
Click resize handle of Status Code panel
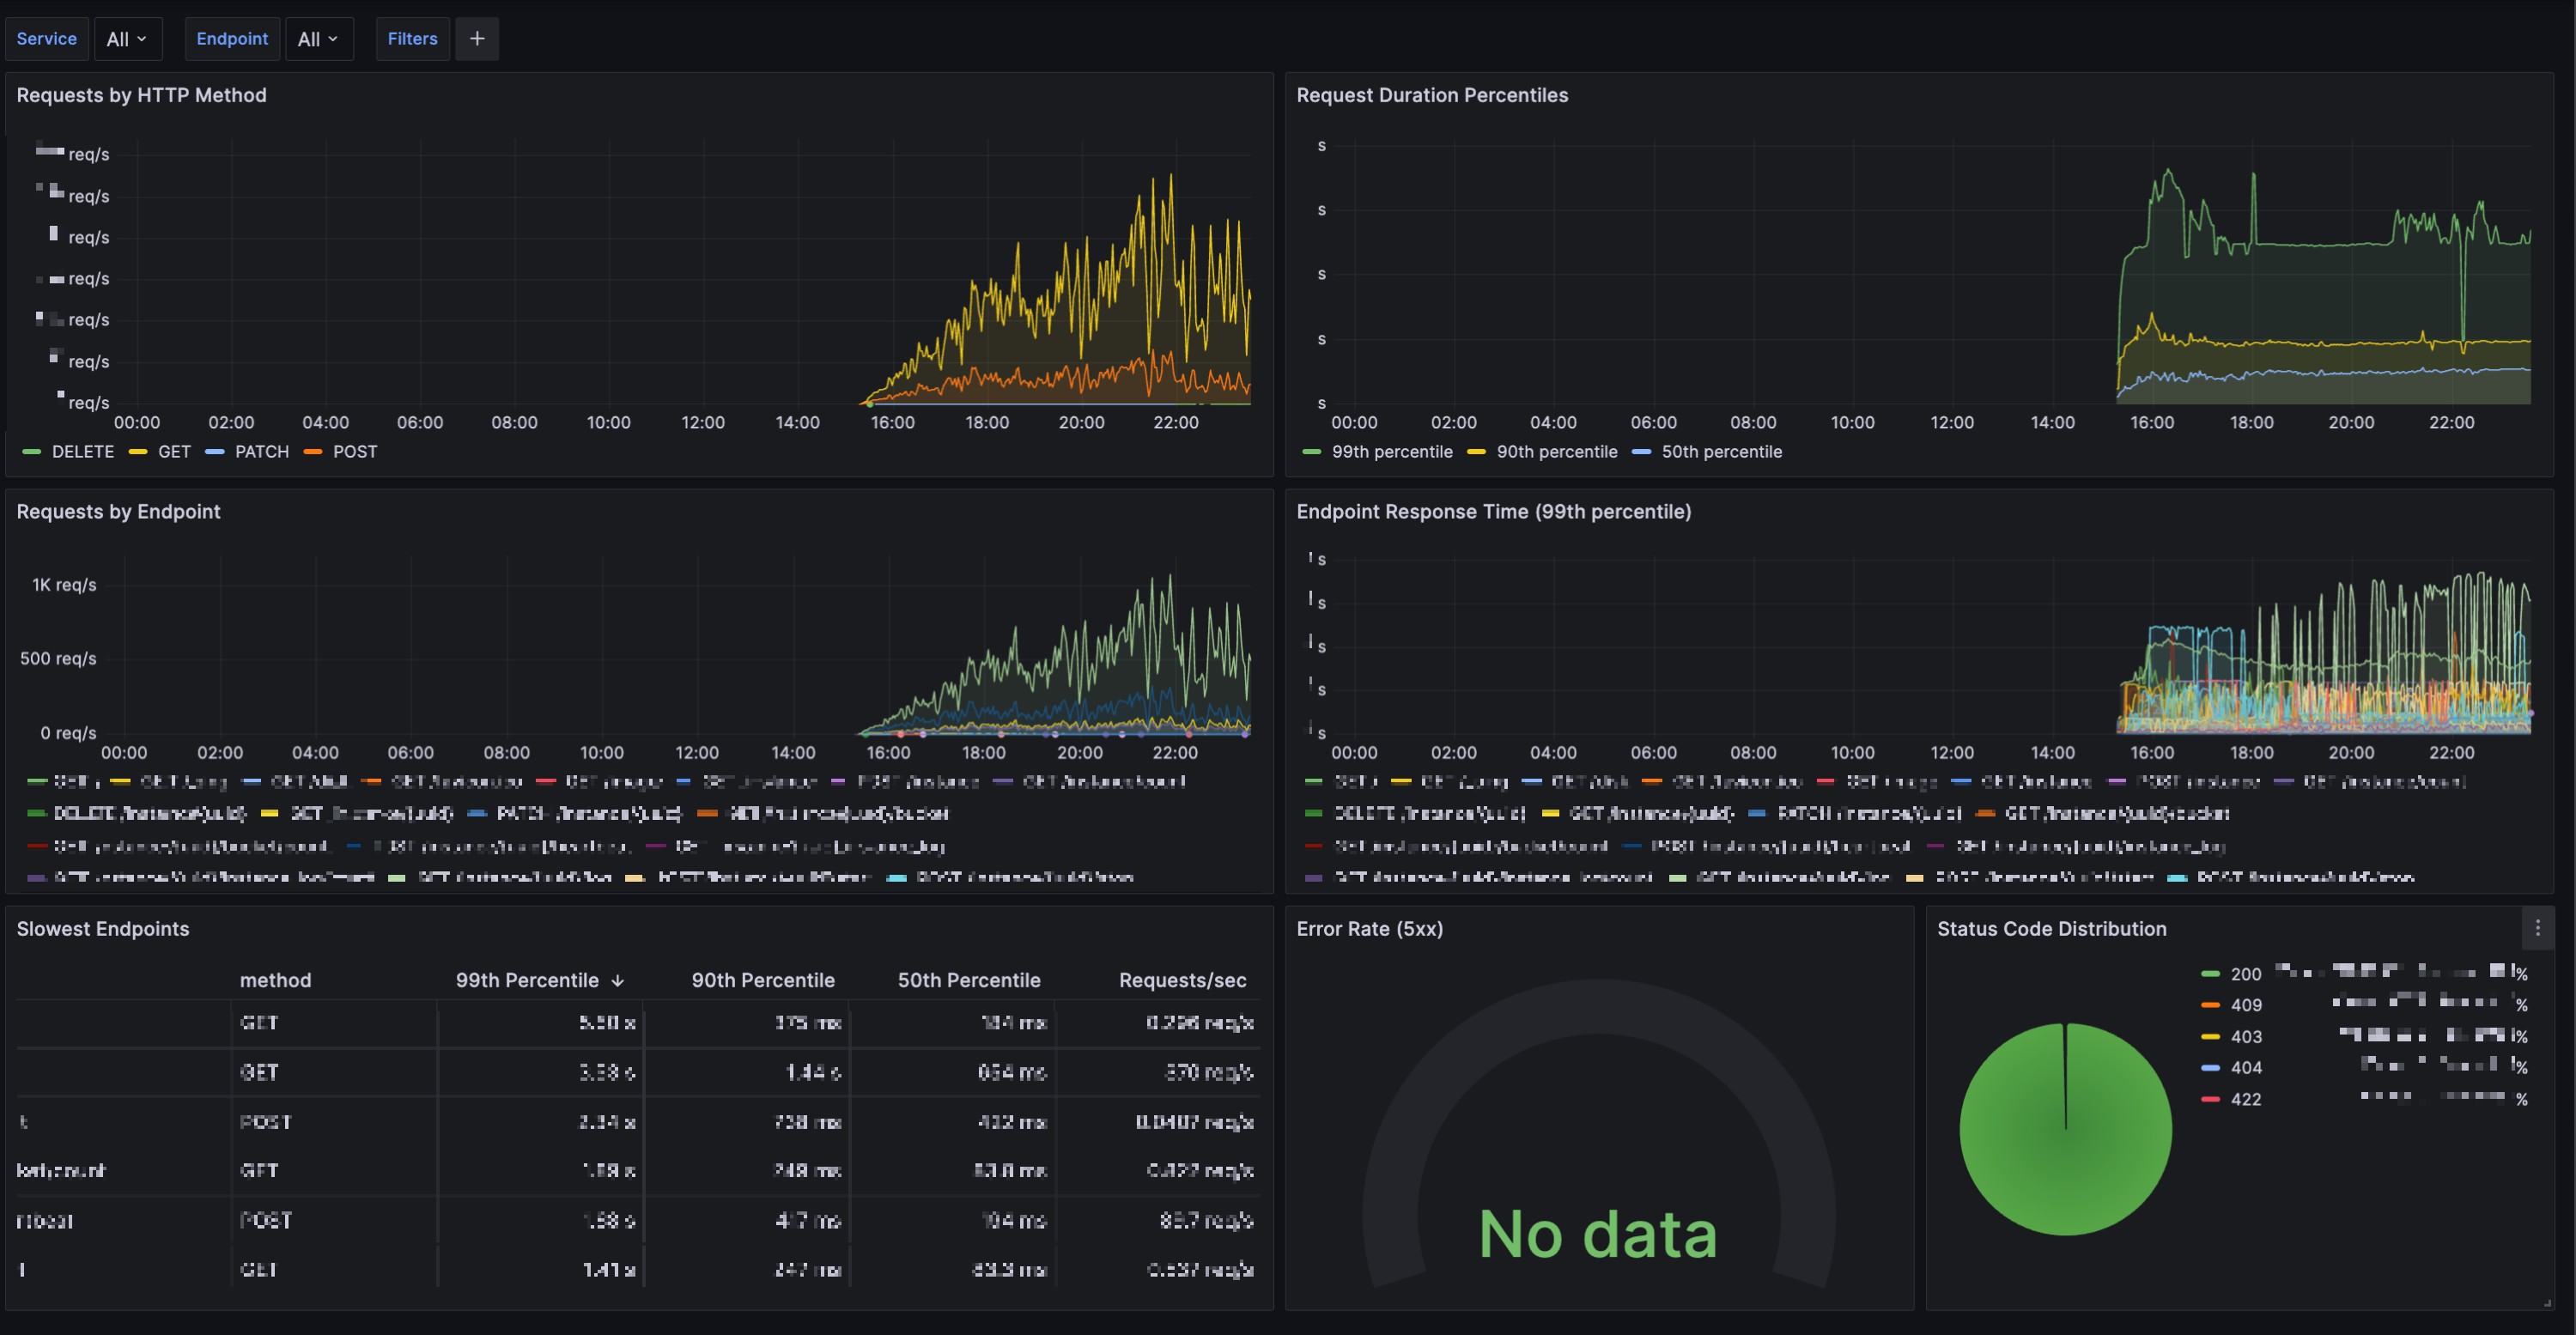pyautogui.click(x=2547, y=1303)
